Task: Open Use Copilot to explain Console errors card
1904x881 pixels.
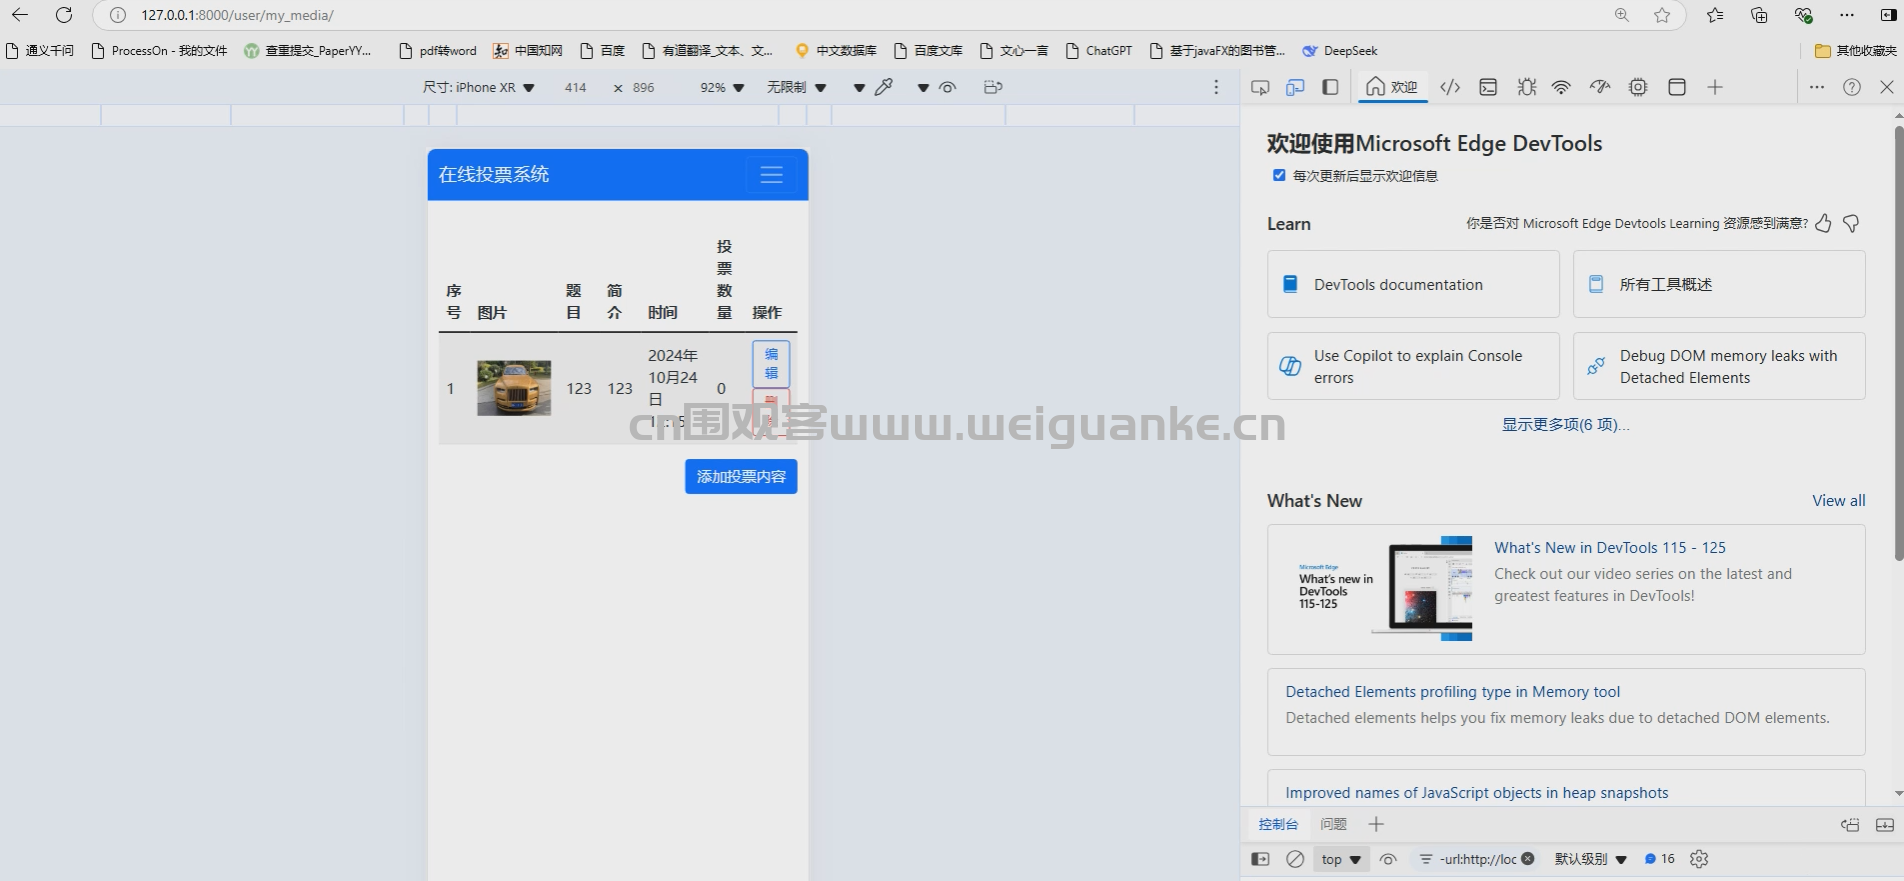Action: point(1413,366)
